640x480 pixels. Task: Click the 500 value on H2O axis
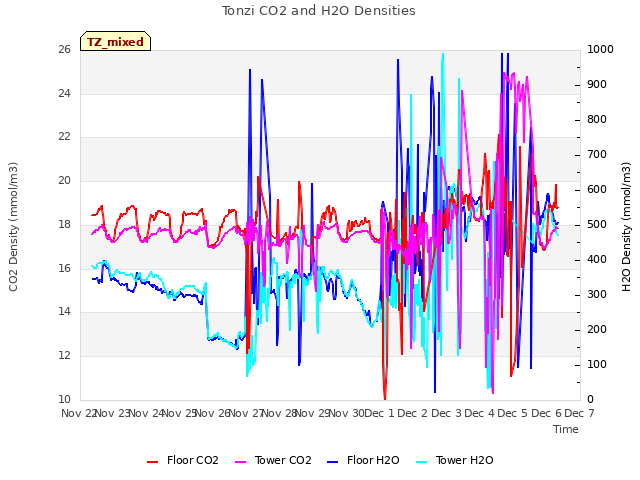[x=597, y=224]
